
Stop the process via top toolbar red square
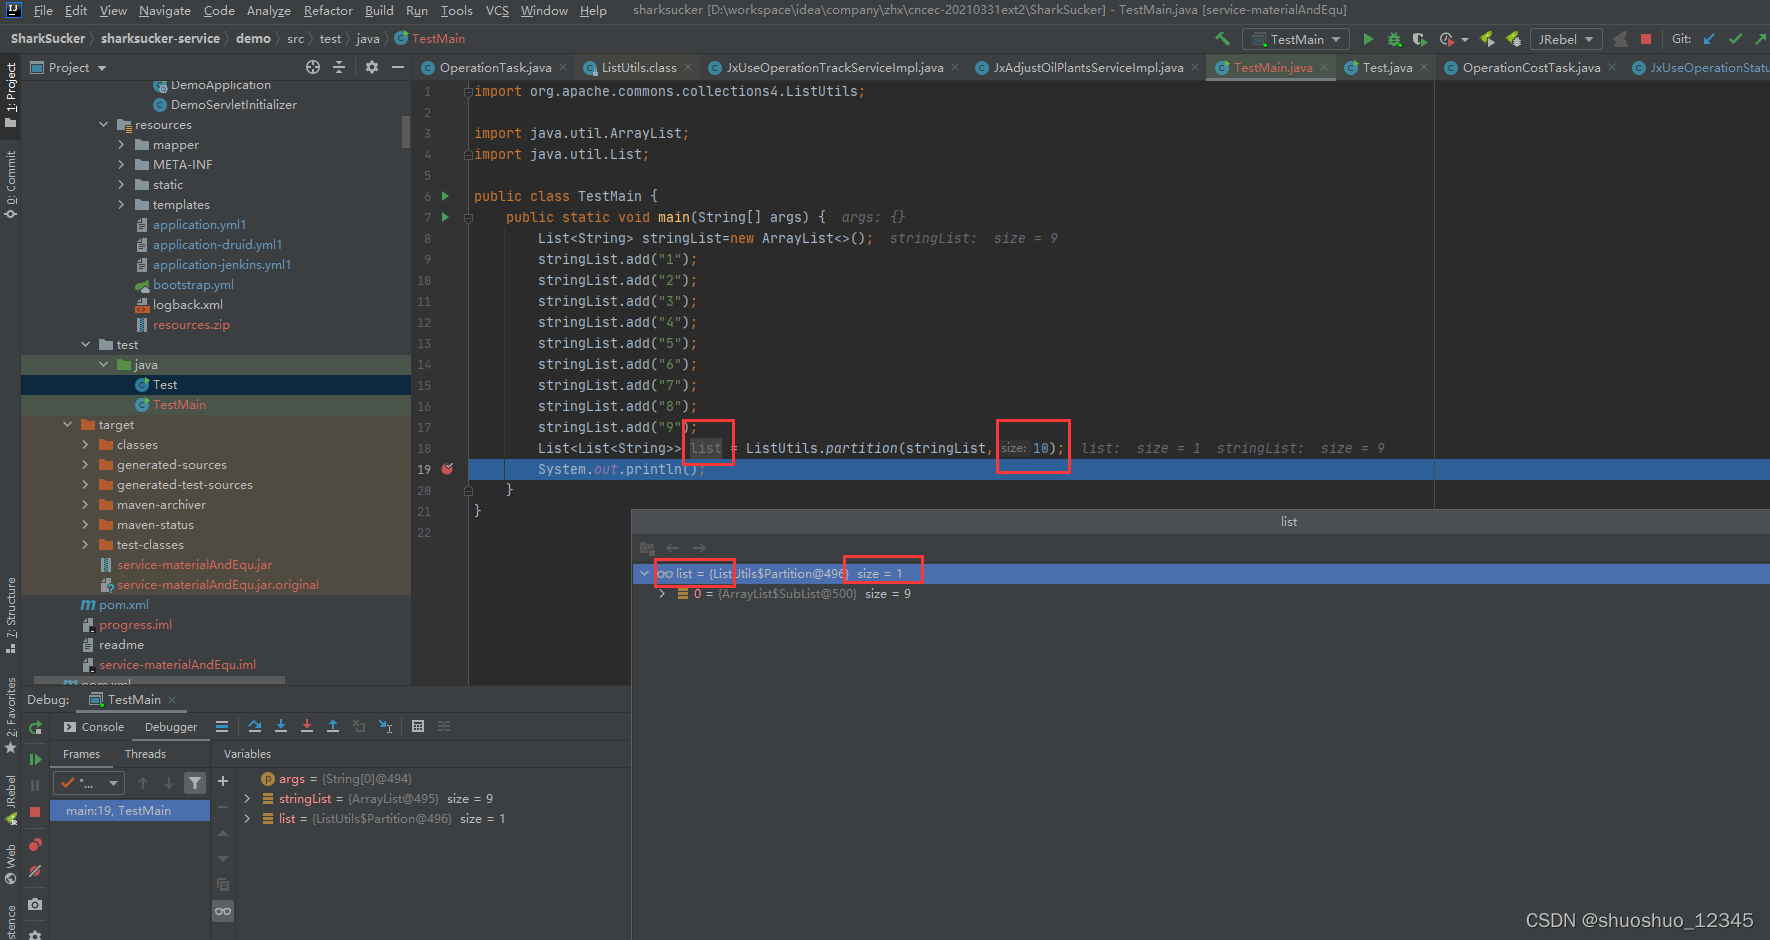[x=1646, y=39]
